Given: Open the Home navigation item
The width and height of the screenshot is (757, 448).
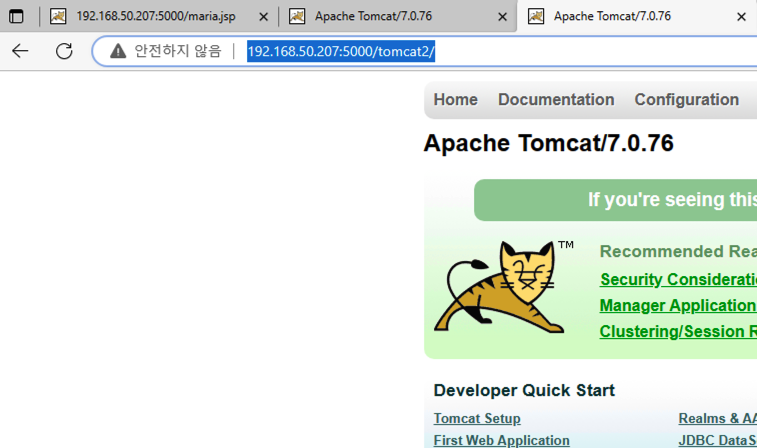Looking at the screenshot, I should [x=455, y=99].
